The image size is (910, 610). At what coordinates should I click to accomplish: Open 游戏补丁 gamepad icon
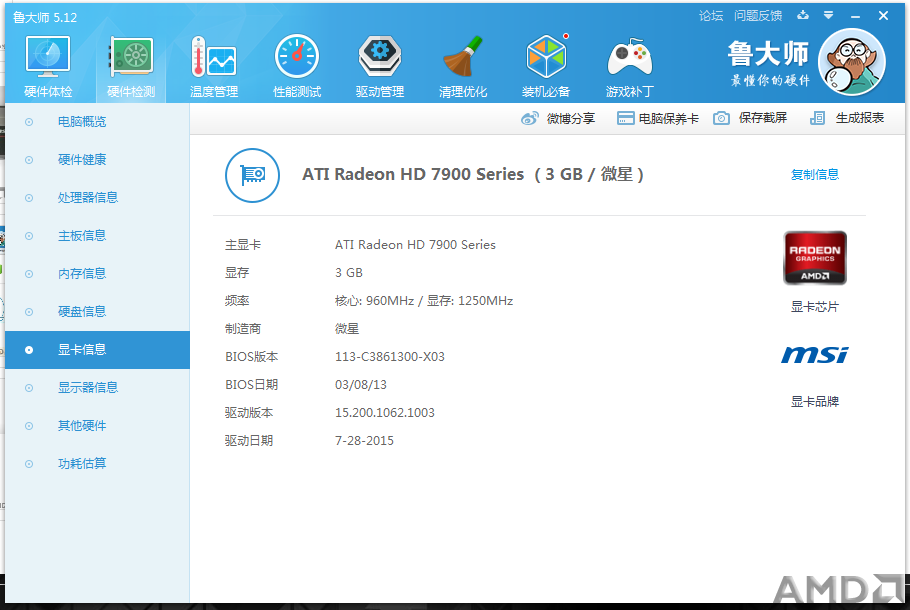(630, 57)
